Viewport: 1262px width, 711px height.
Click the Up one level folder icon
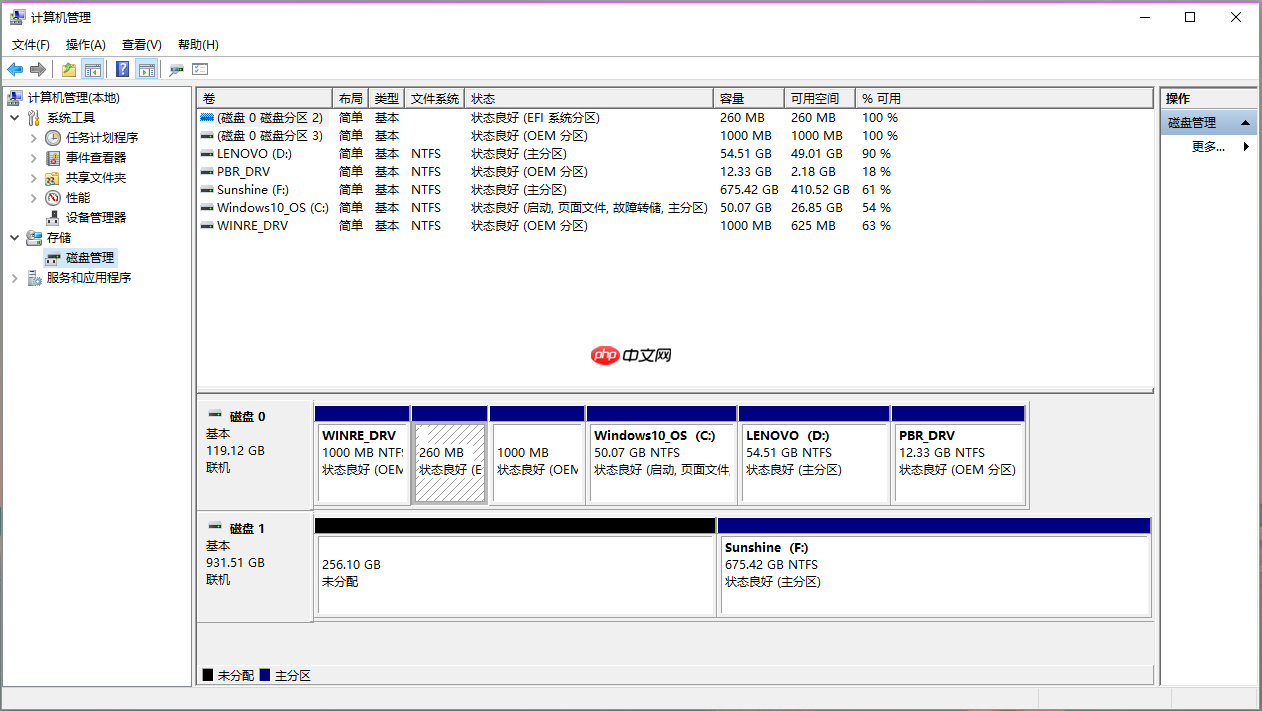[x=68, y=69]
